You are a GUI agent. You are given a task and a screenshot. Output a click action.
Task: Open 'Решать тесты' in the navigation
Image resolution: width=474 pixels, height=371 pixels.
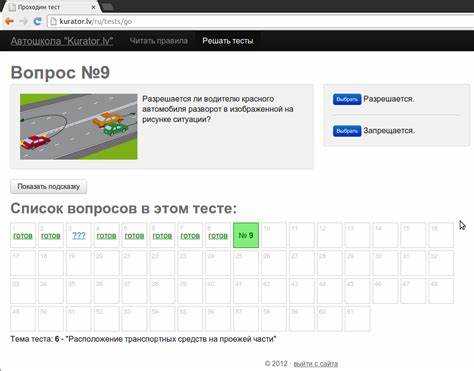(x=228, y=41)
